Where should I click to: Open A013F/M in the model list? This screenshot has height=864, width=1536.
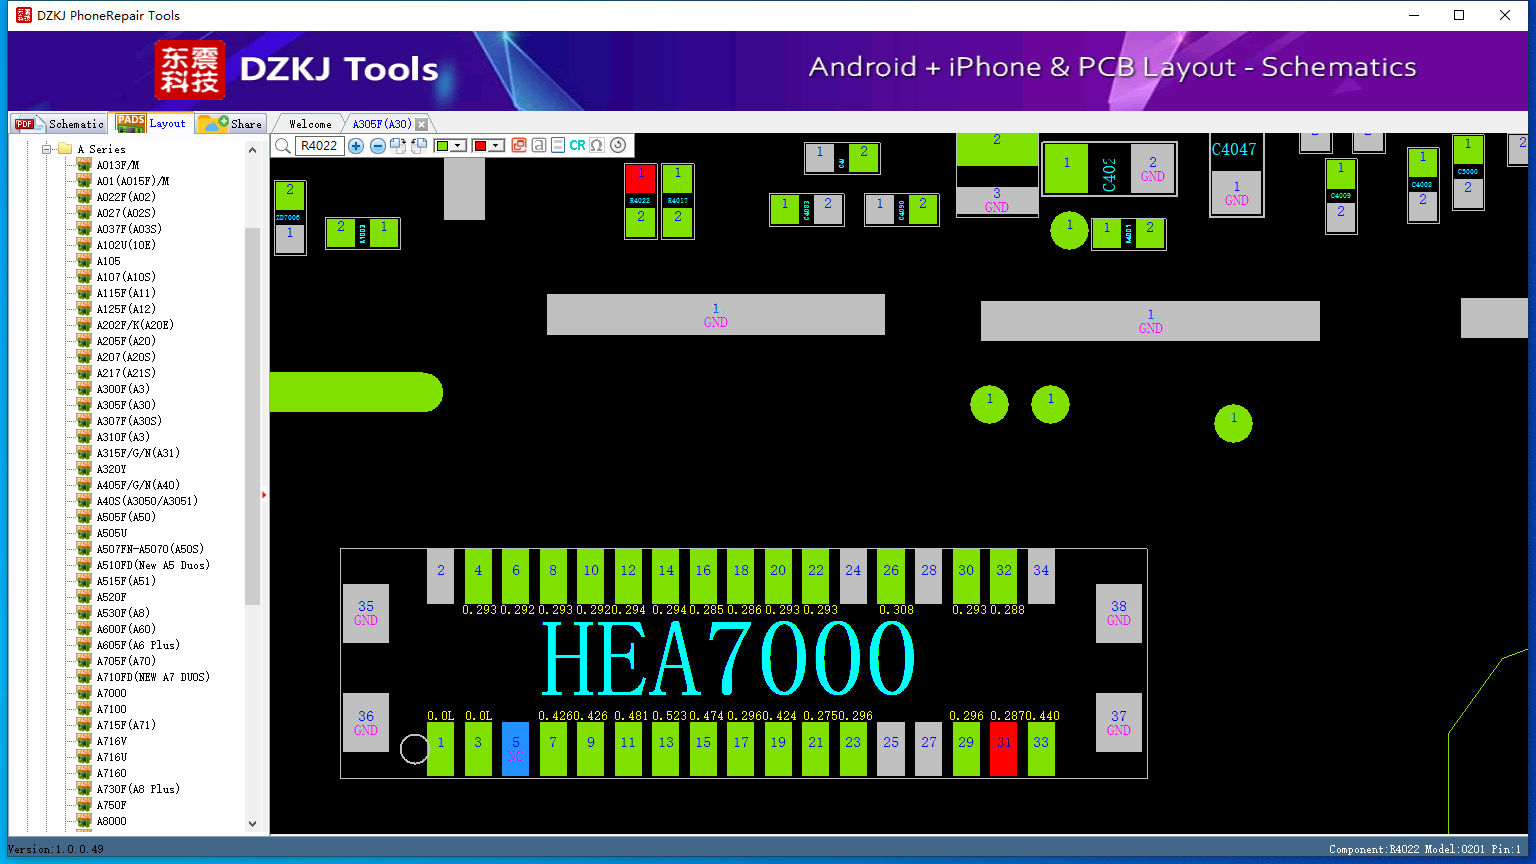click(118, 165)
